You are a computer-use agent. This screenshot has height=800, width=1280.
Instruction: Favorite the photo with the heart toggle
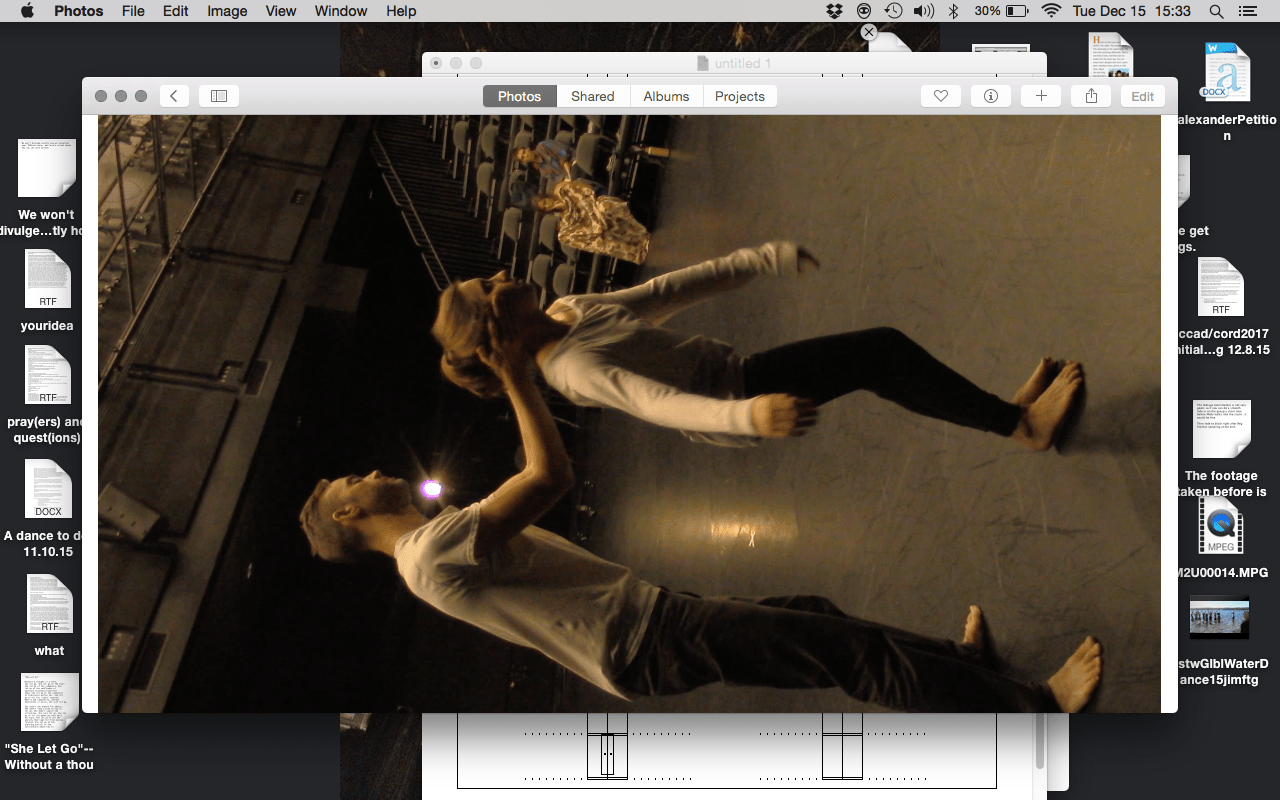940,95
